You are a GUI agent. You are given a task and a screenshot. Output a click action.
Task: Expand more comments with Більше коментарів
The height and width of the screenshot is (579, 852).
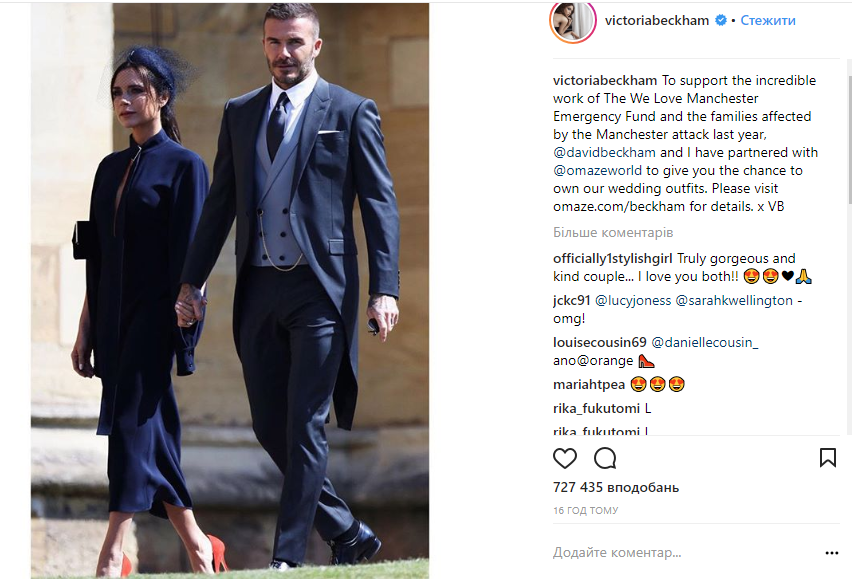tap(613, 232)
